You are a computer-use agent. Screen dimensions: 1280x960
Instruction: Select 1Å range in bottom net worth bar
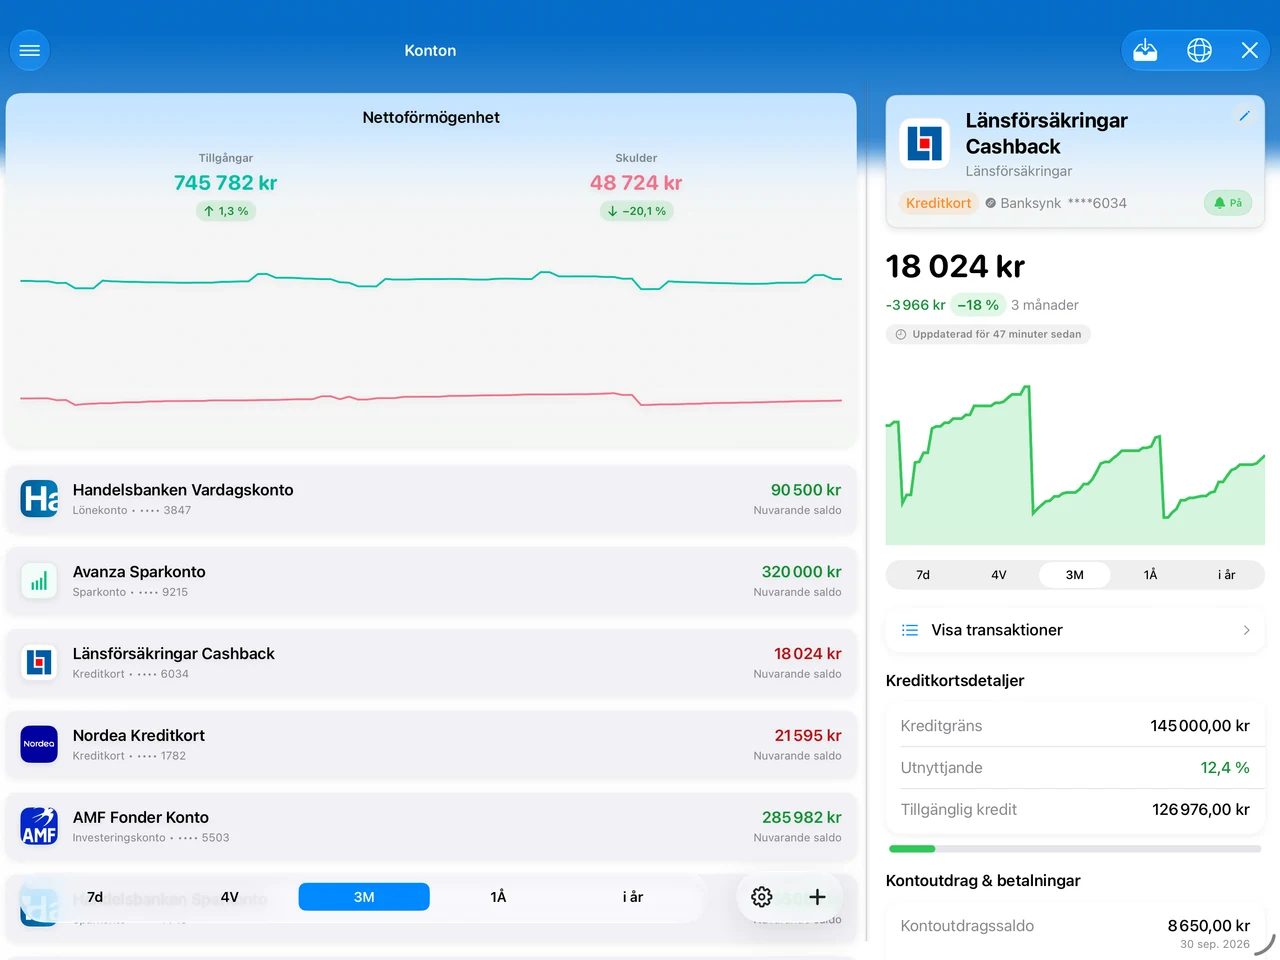498,897
